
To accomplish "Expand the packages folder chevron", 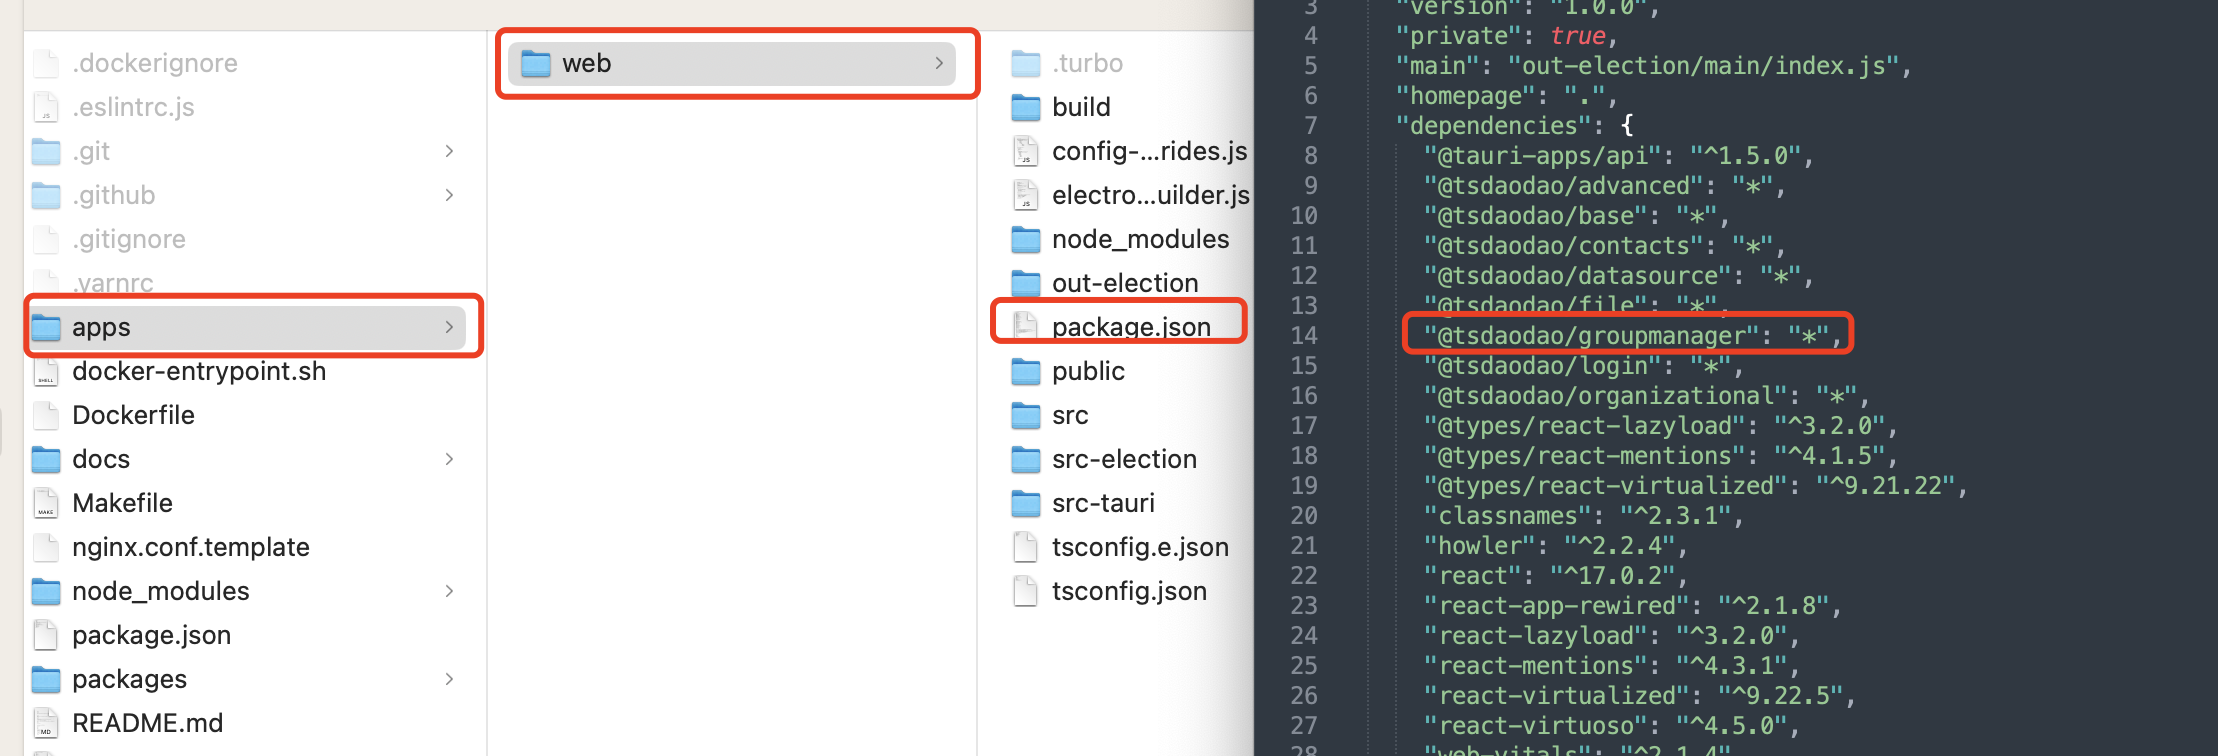I will click(449, 679).
